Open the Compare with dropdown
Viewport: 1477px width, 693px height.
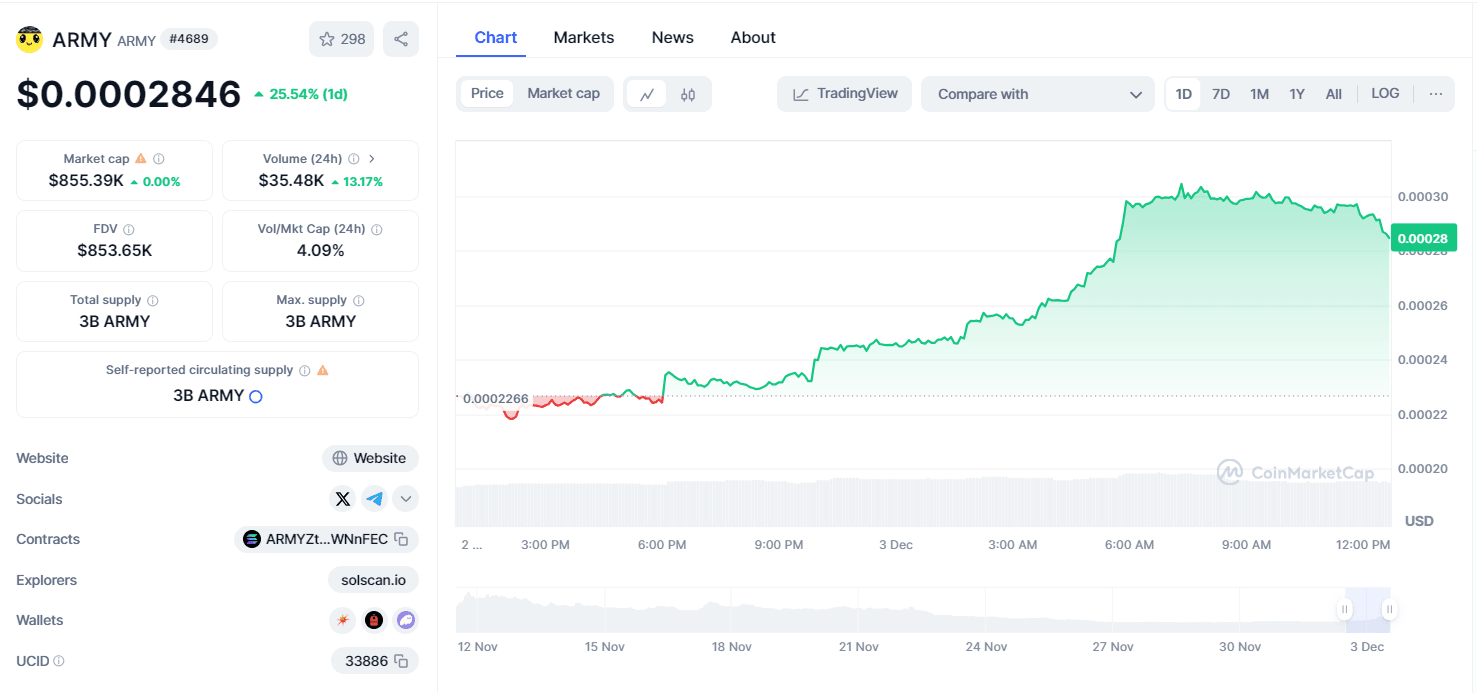[x=1038, y=94]
